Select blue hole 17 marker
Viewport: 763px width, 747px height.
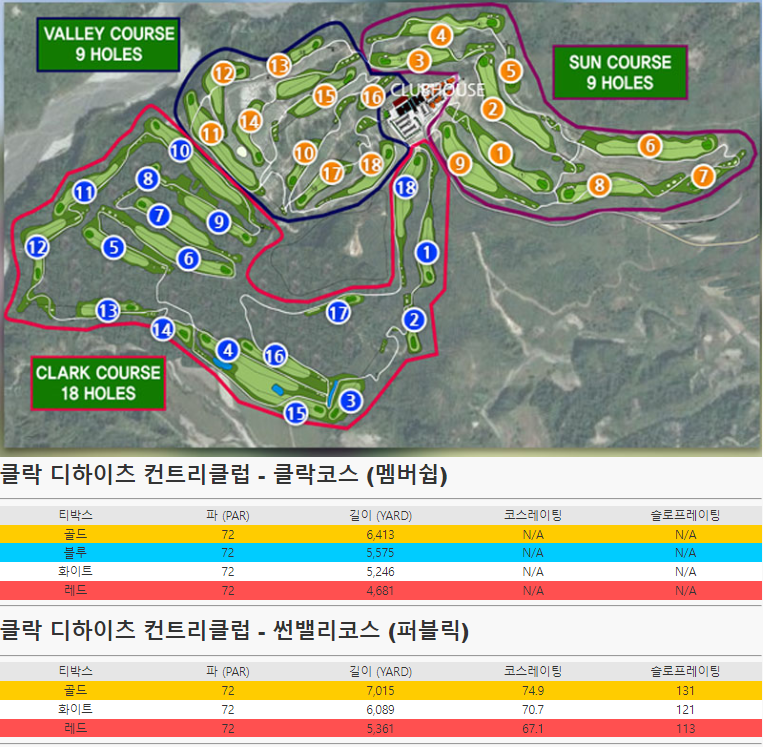coord(338,312)
